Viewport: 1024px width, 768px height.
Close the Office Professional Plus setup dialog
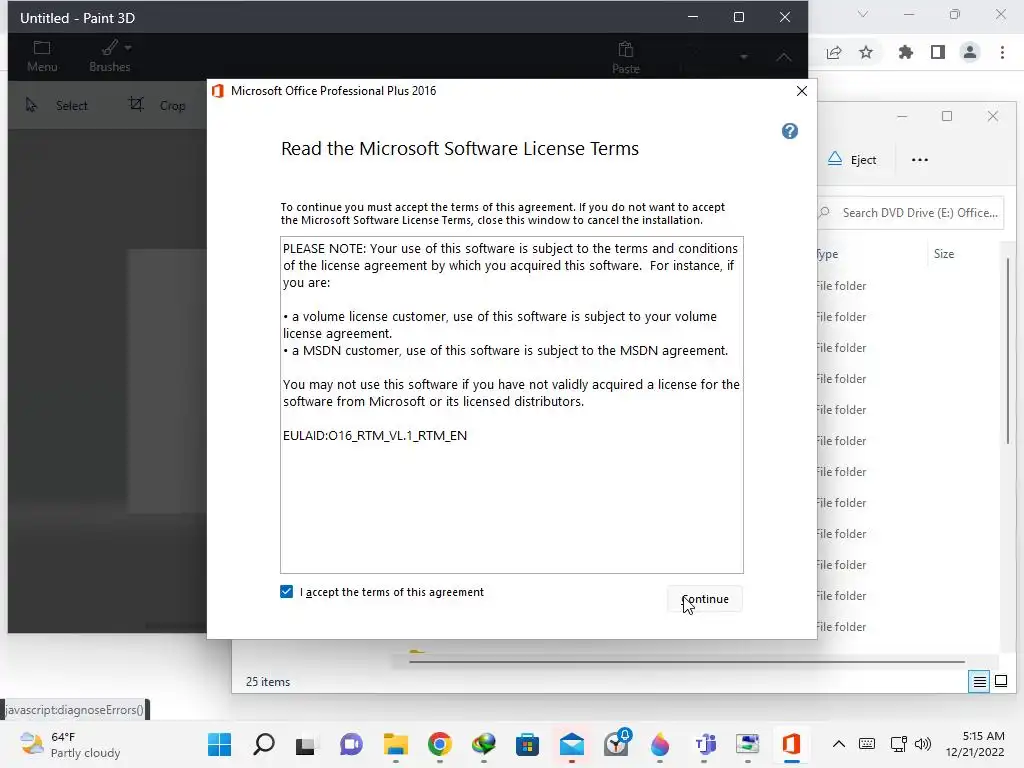(802, 91)
